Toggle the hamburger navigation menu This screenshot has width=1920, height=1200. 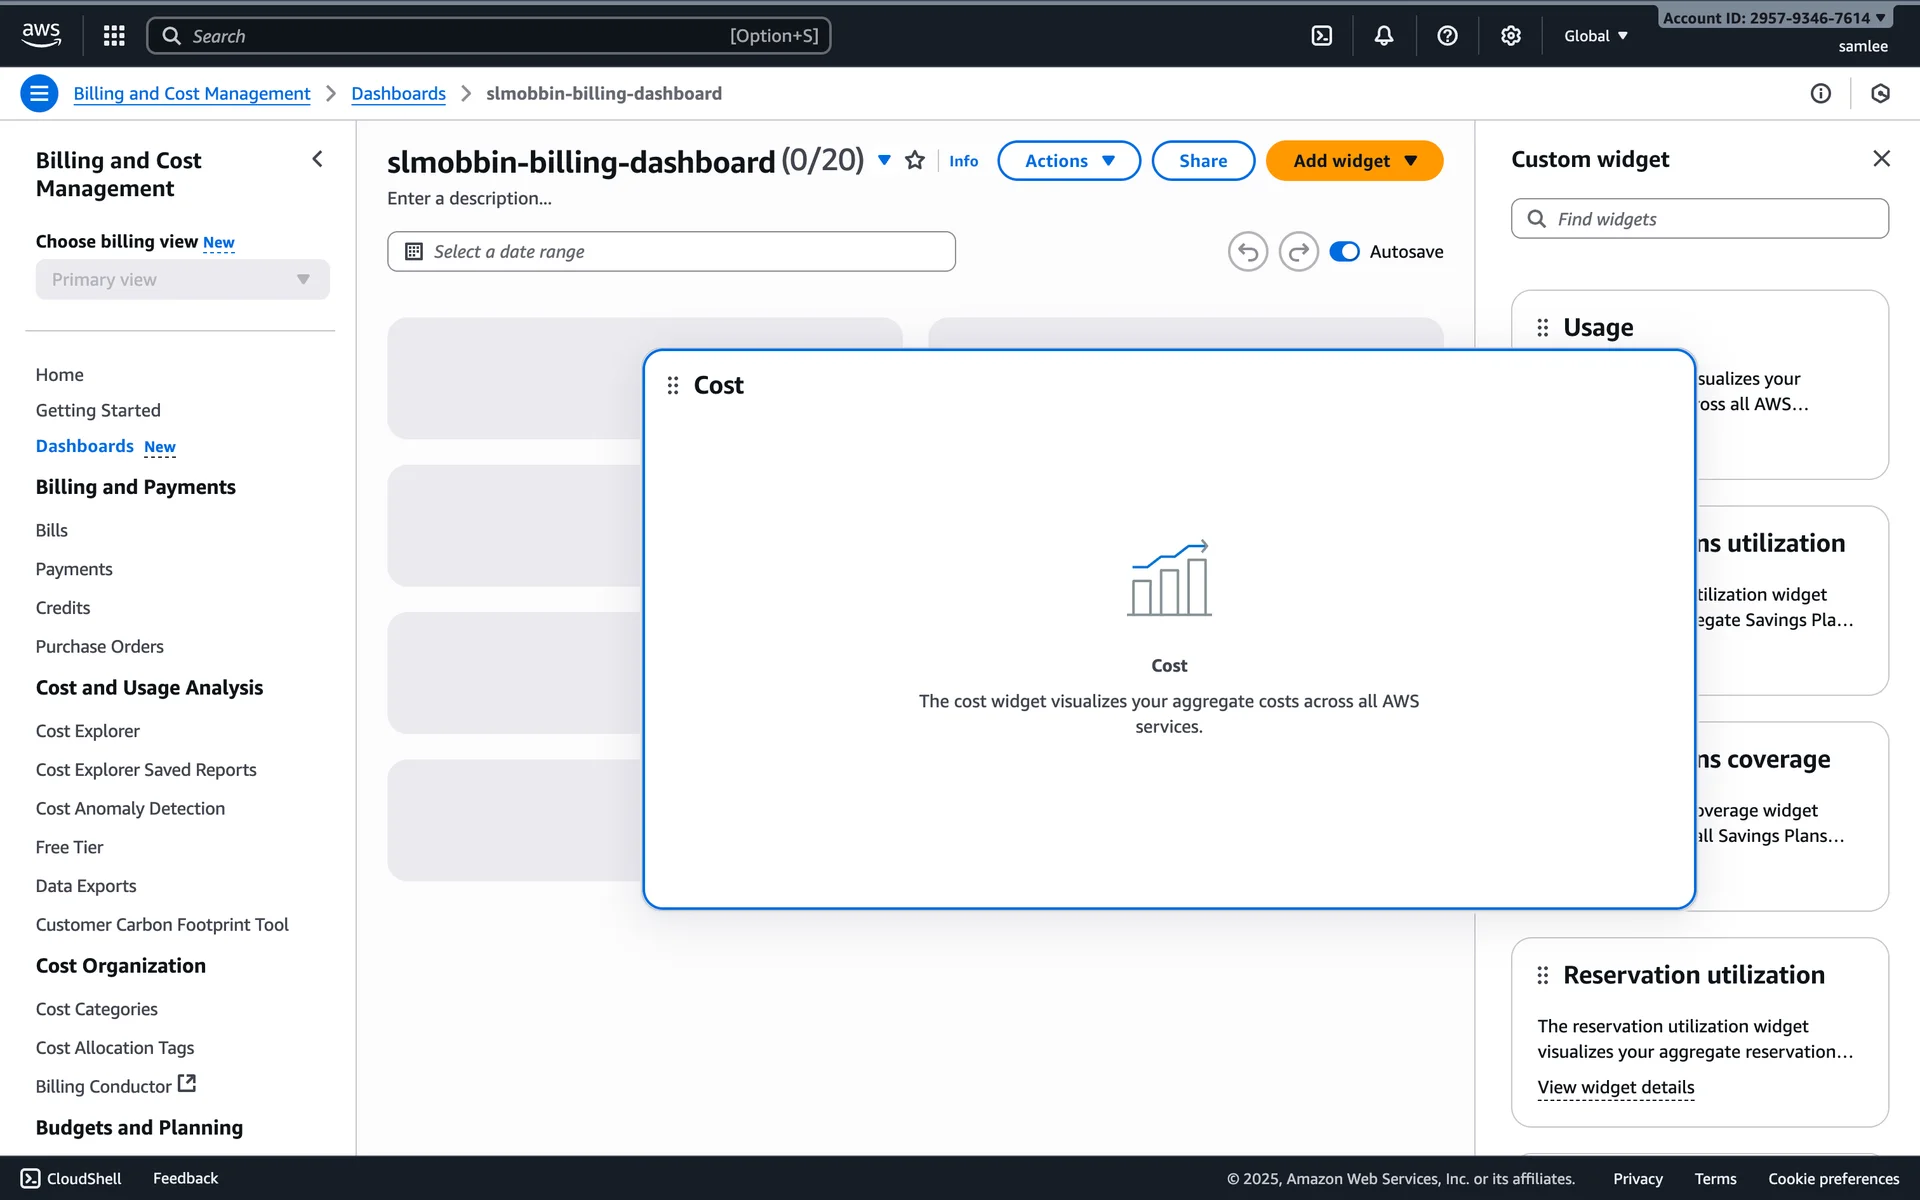click(39, 93)
